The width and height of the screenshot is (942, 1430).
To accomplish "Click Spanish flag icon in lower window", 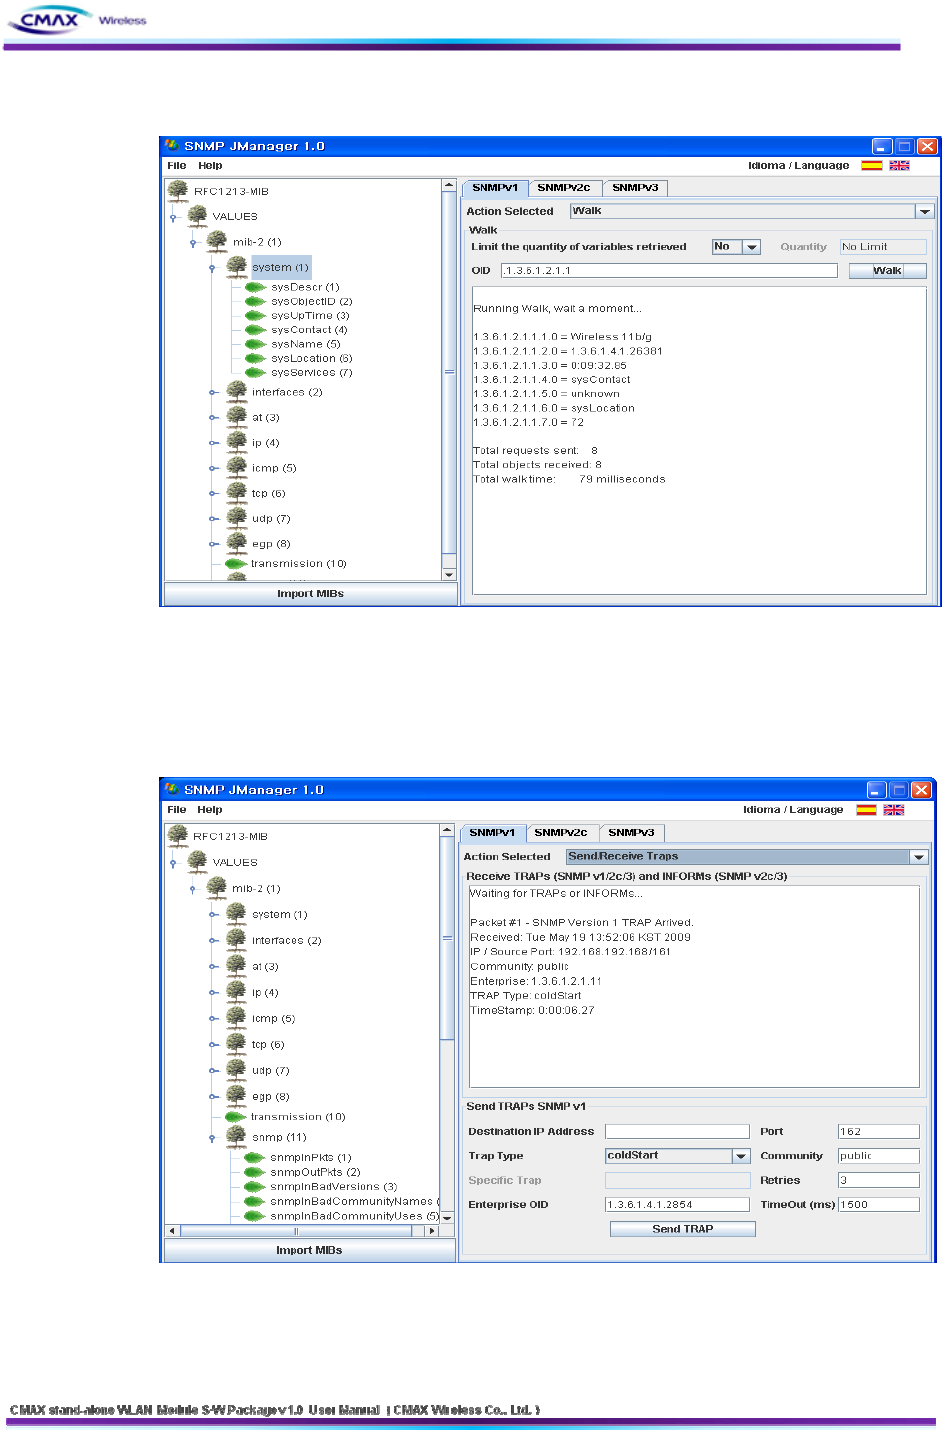I will [866, 810].
